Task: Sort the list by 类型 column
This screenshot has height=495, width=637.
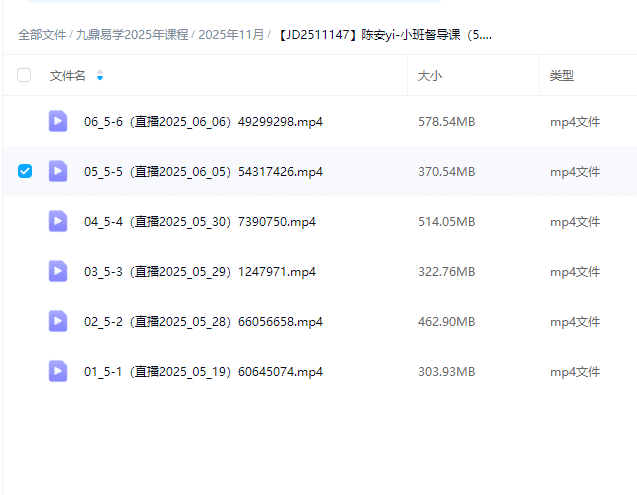Action: [561, 76]
